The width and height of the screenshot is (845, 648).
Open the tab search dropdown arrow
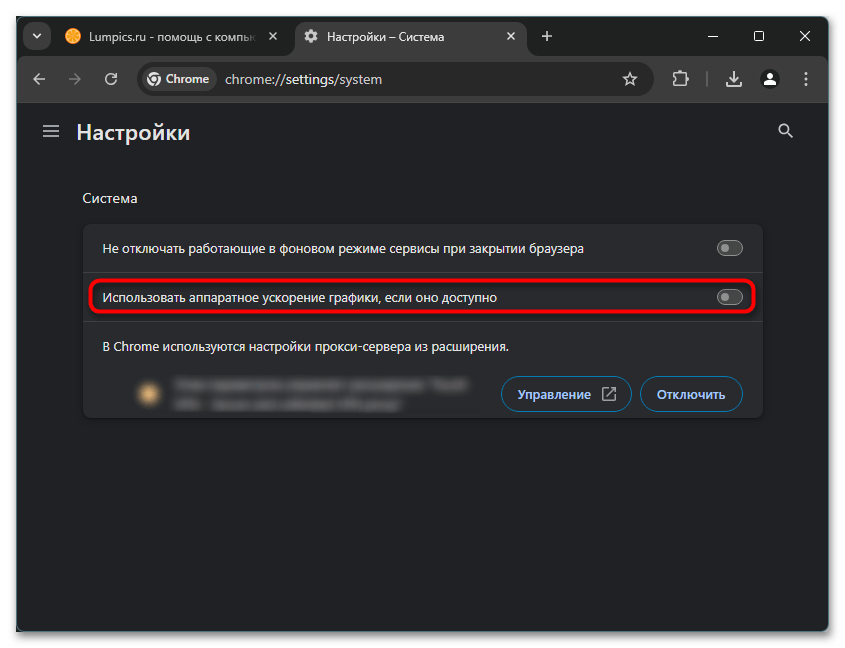pyautogui.click(x=37, y=37)
